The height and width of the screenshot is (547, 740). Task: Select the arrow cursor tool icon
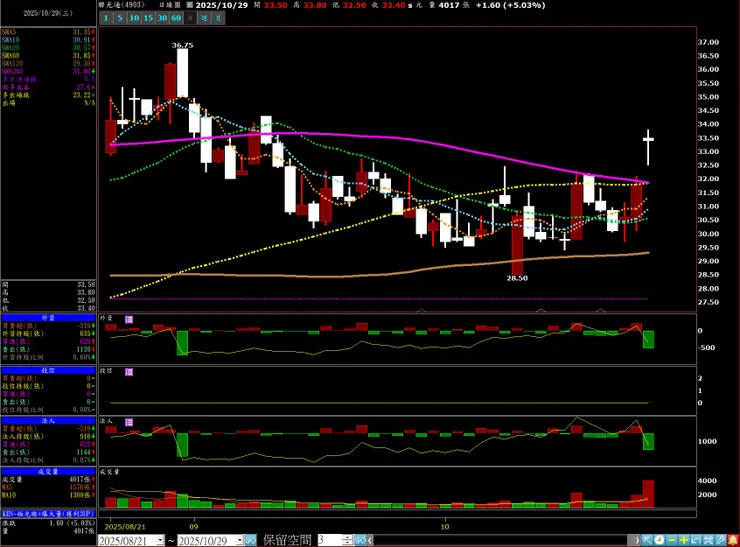pyautogui.click(x=647, y=539)
